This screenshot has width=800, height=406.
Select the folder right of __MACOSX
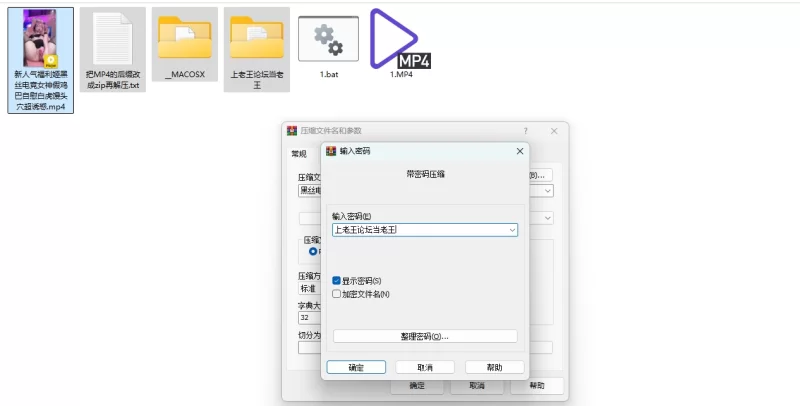(x=257, y=41)
